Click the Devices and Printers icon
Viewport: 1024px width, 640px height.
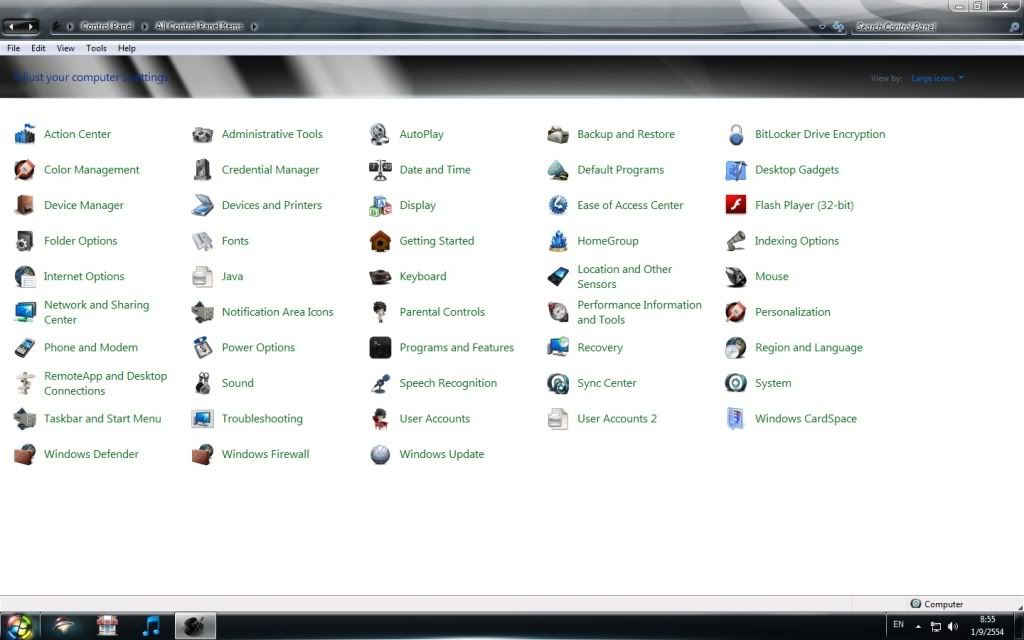click(x=202, y=205)
